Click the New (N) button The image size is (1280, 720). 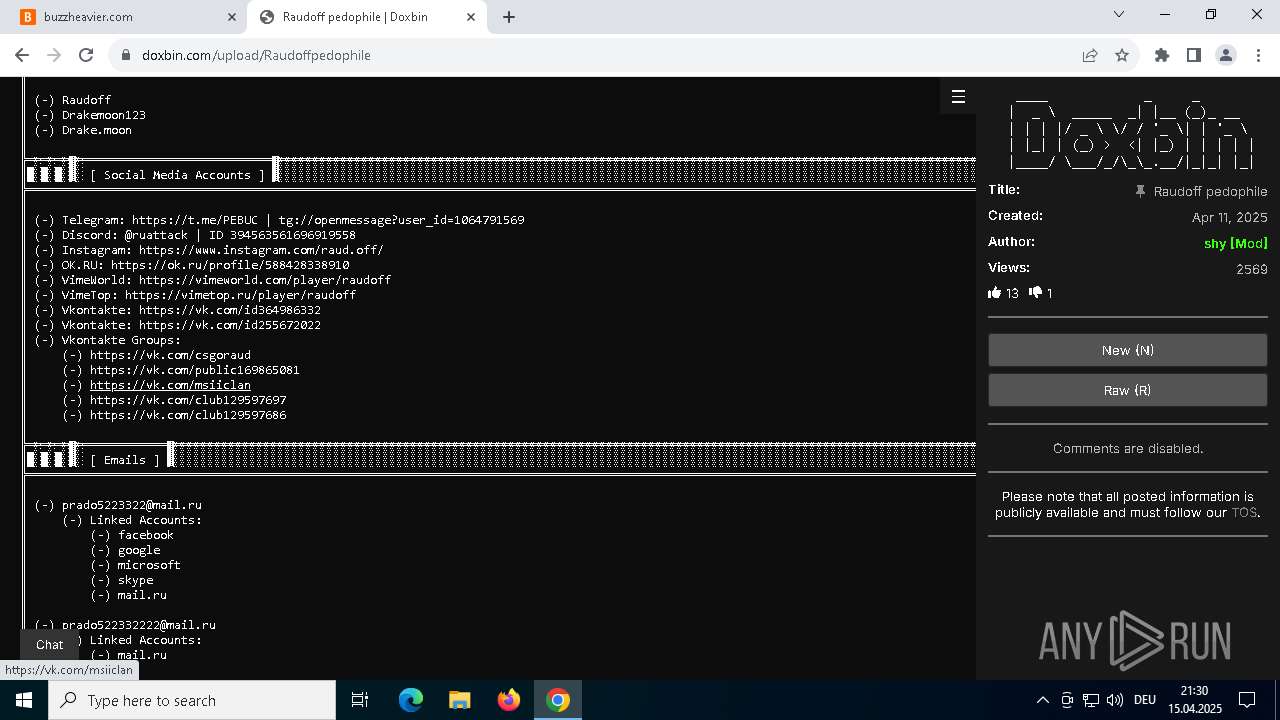coord(1128,350)
